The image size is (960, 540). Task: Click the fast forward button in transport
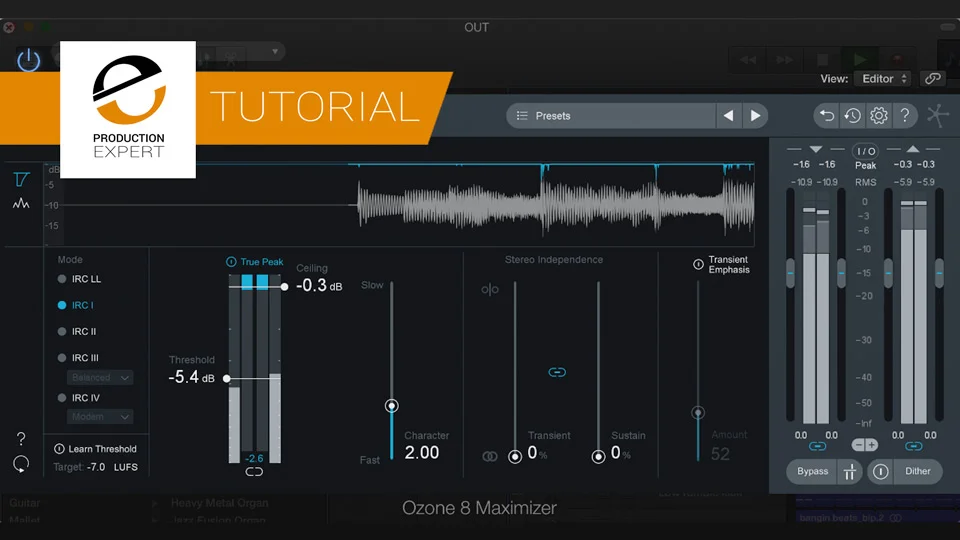coord(784,59)
